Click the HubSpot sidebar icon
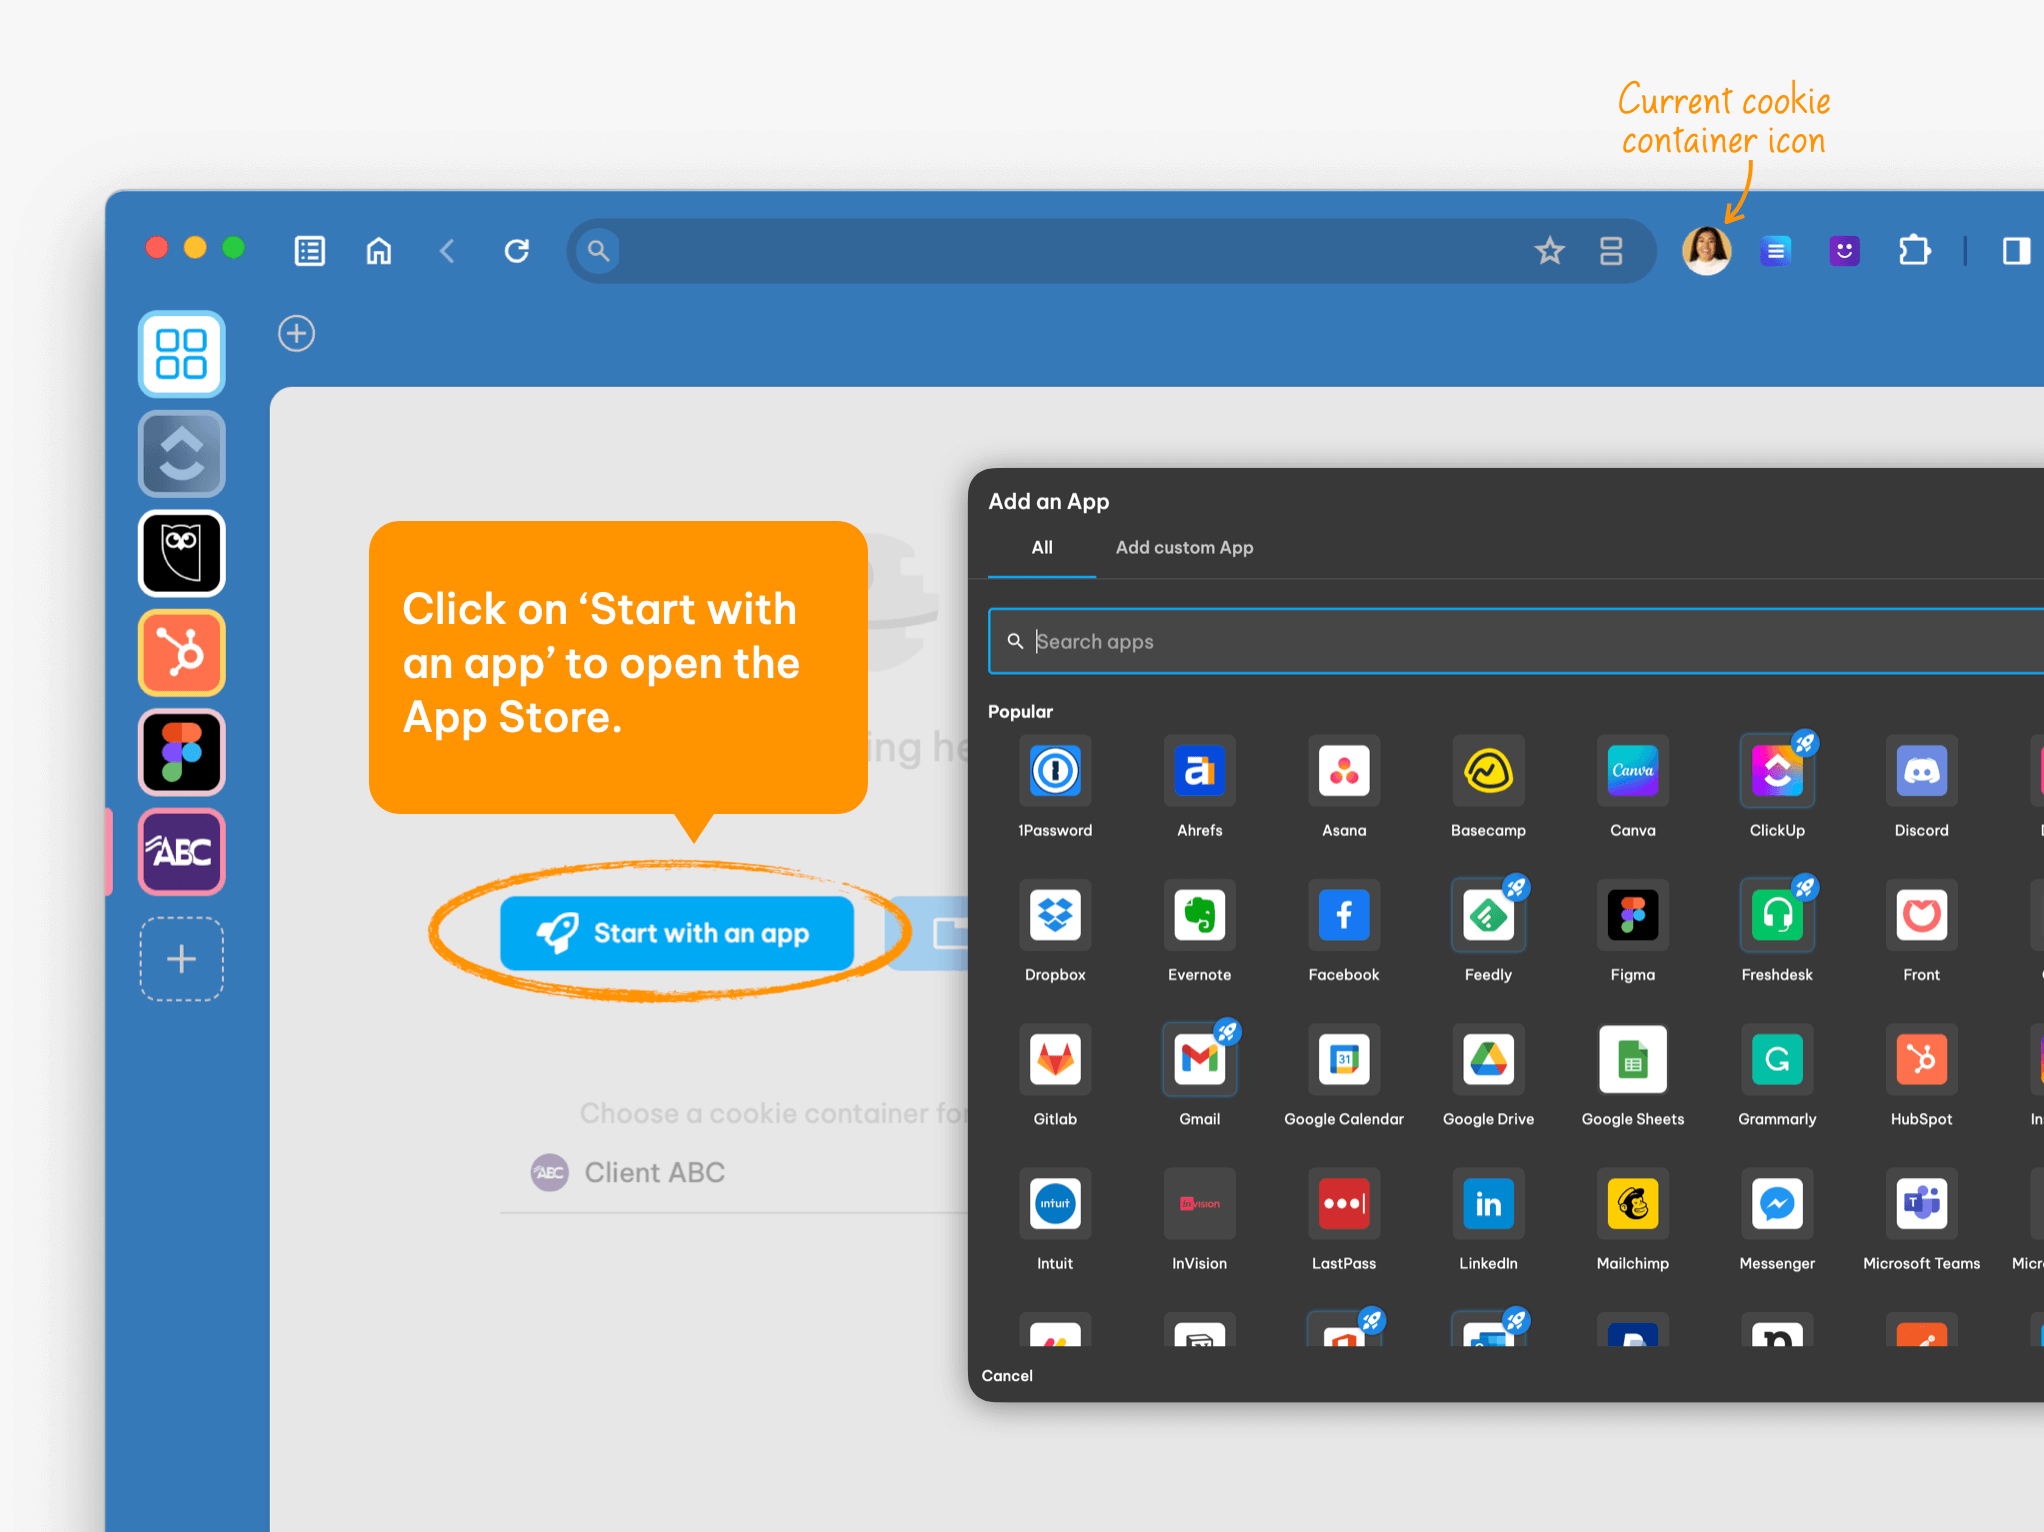Image resolution: width=2044 pixels, height=1532 pixels. pyautogui.click(x=182, y=657)
